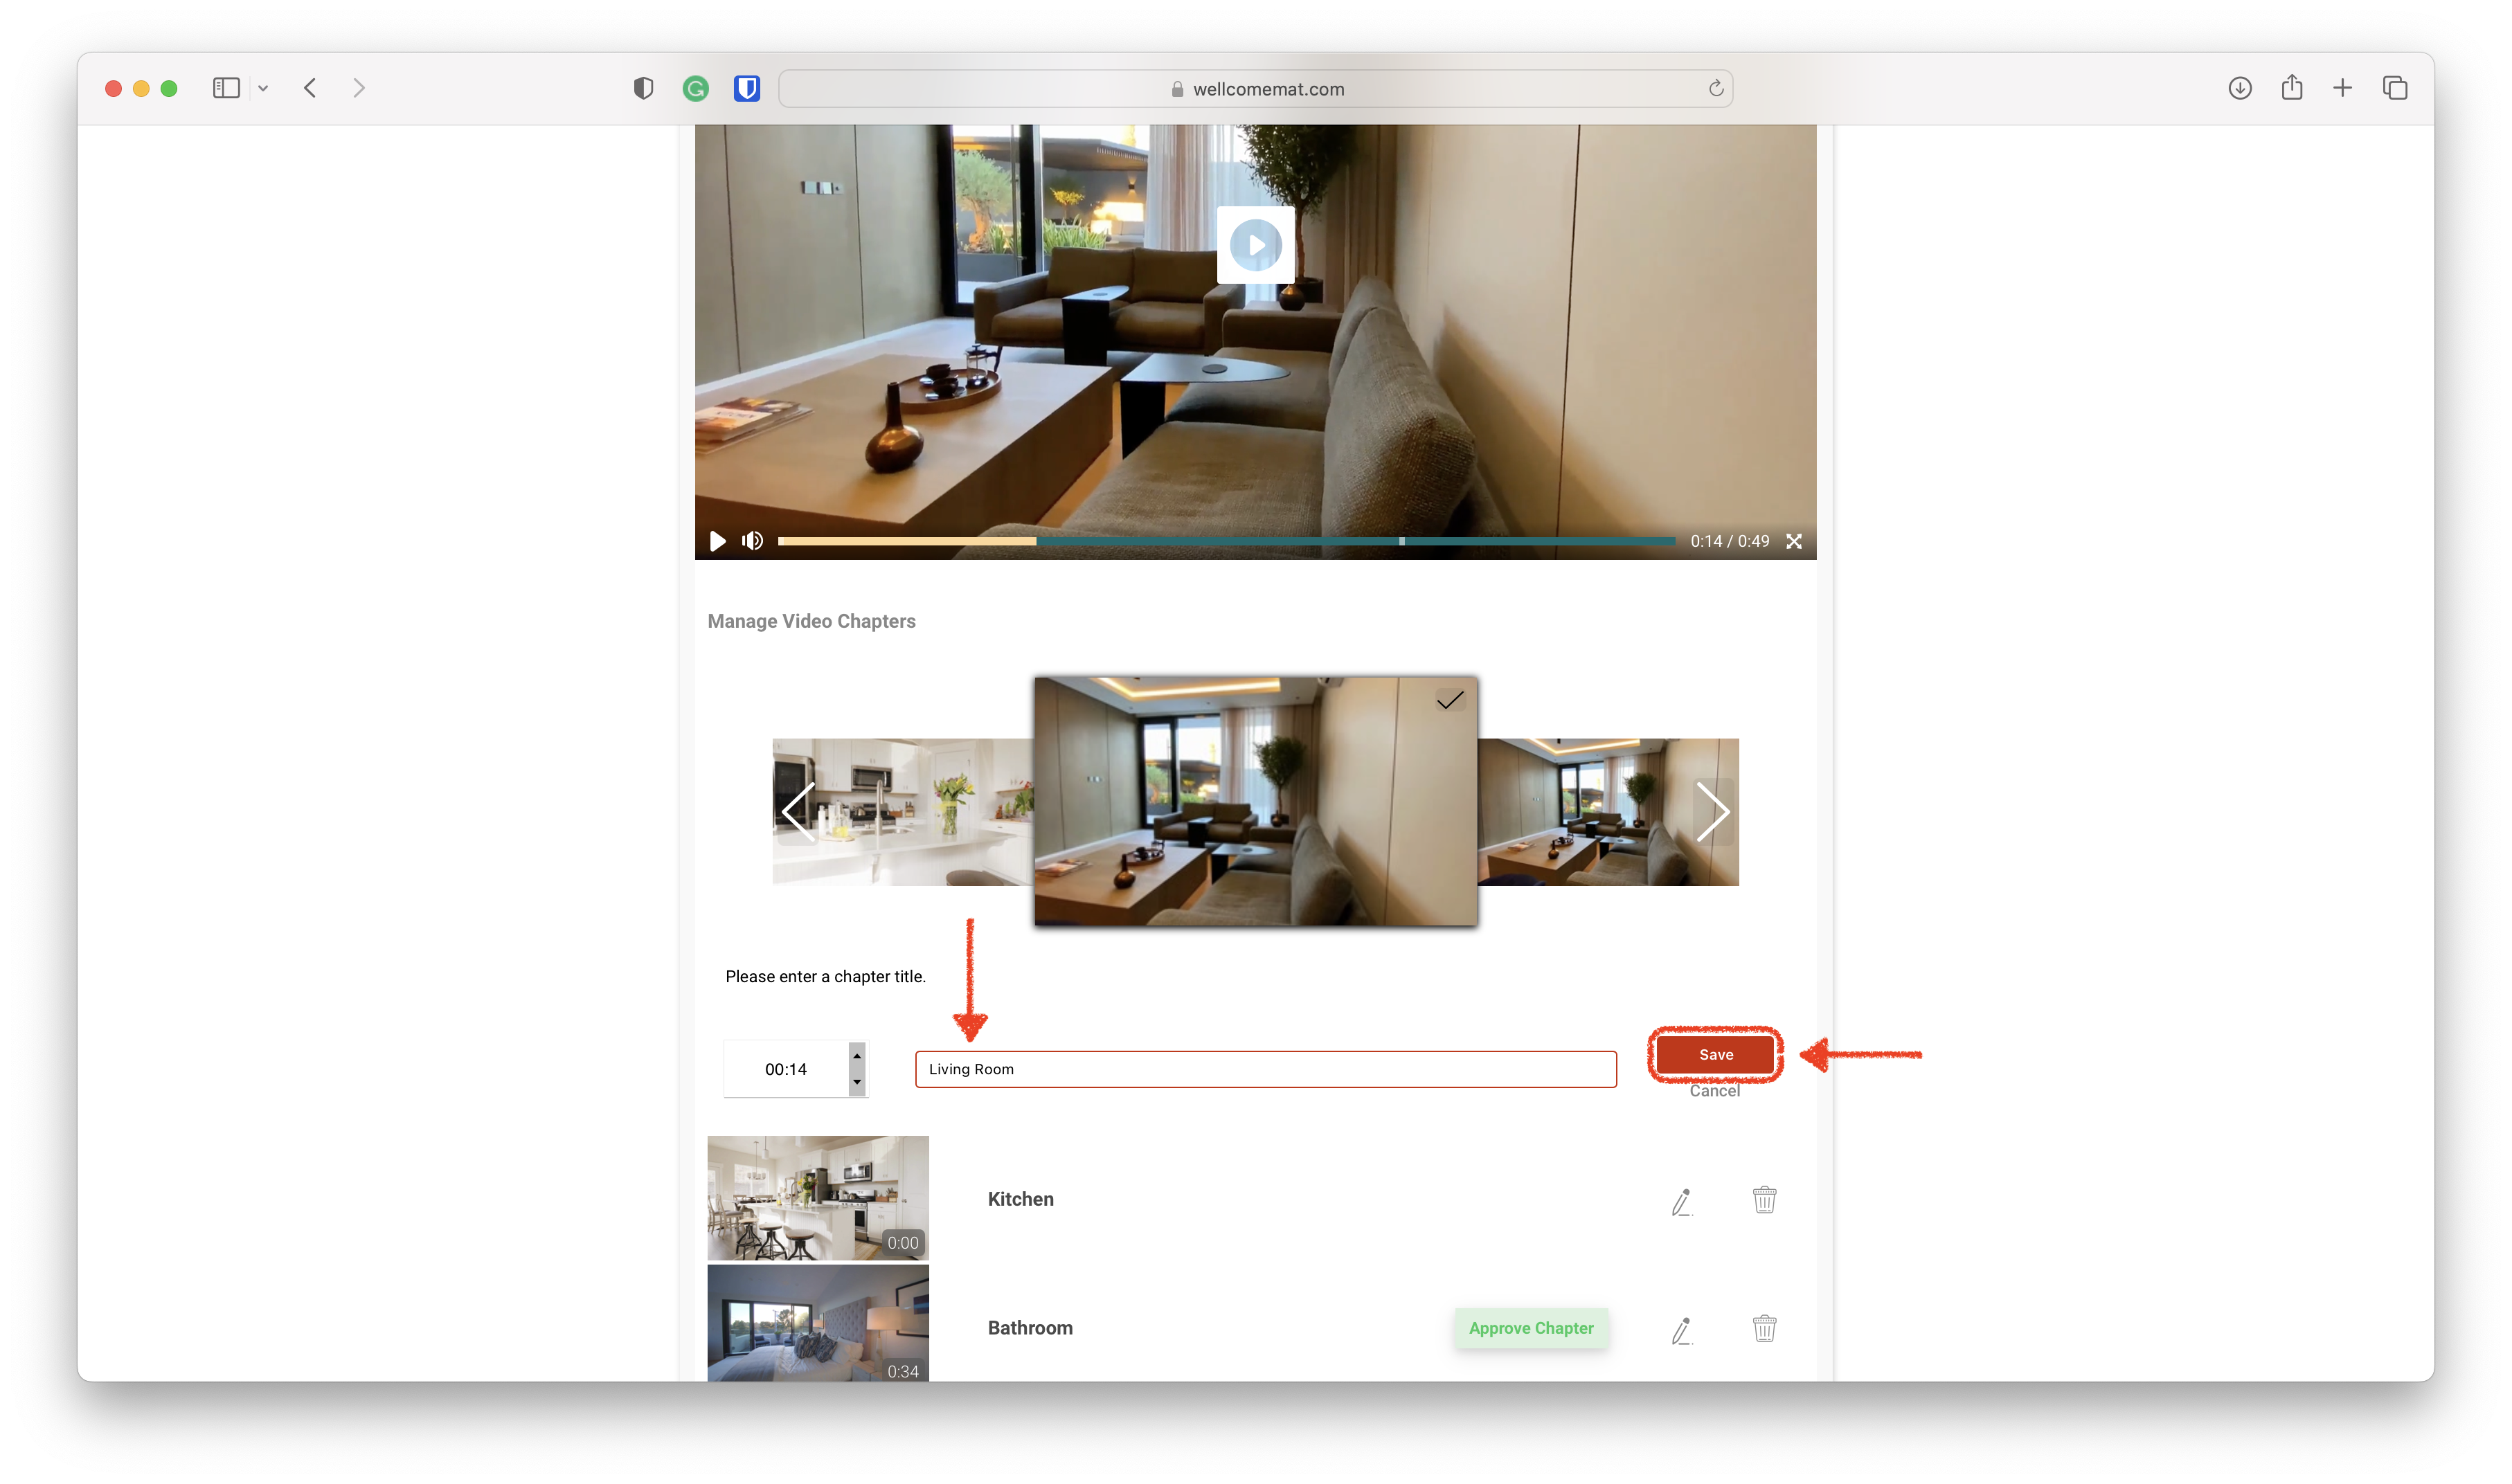Image resolution: width=2512 pixels, height=1484 pixels.
Task: Edit the Bathroom chapter with pencil icon
Action: [1681, 1330]
